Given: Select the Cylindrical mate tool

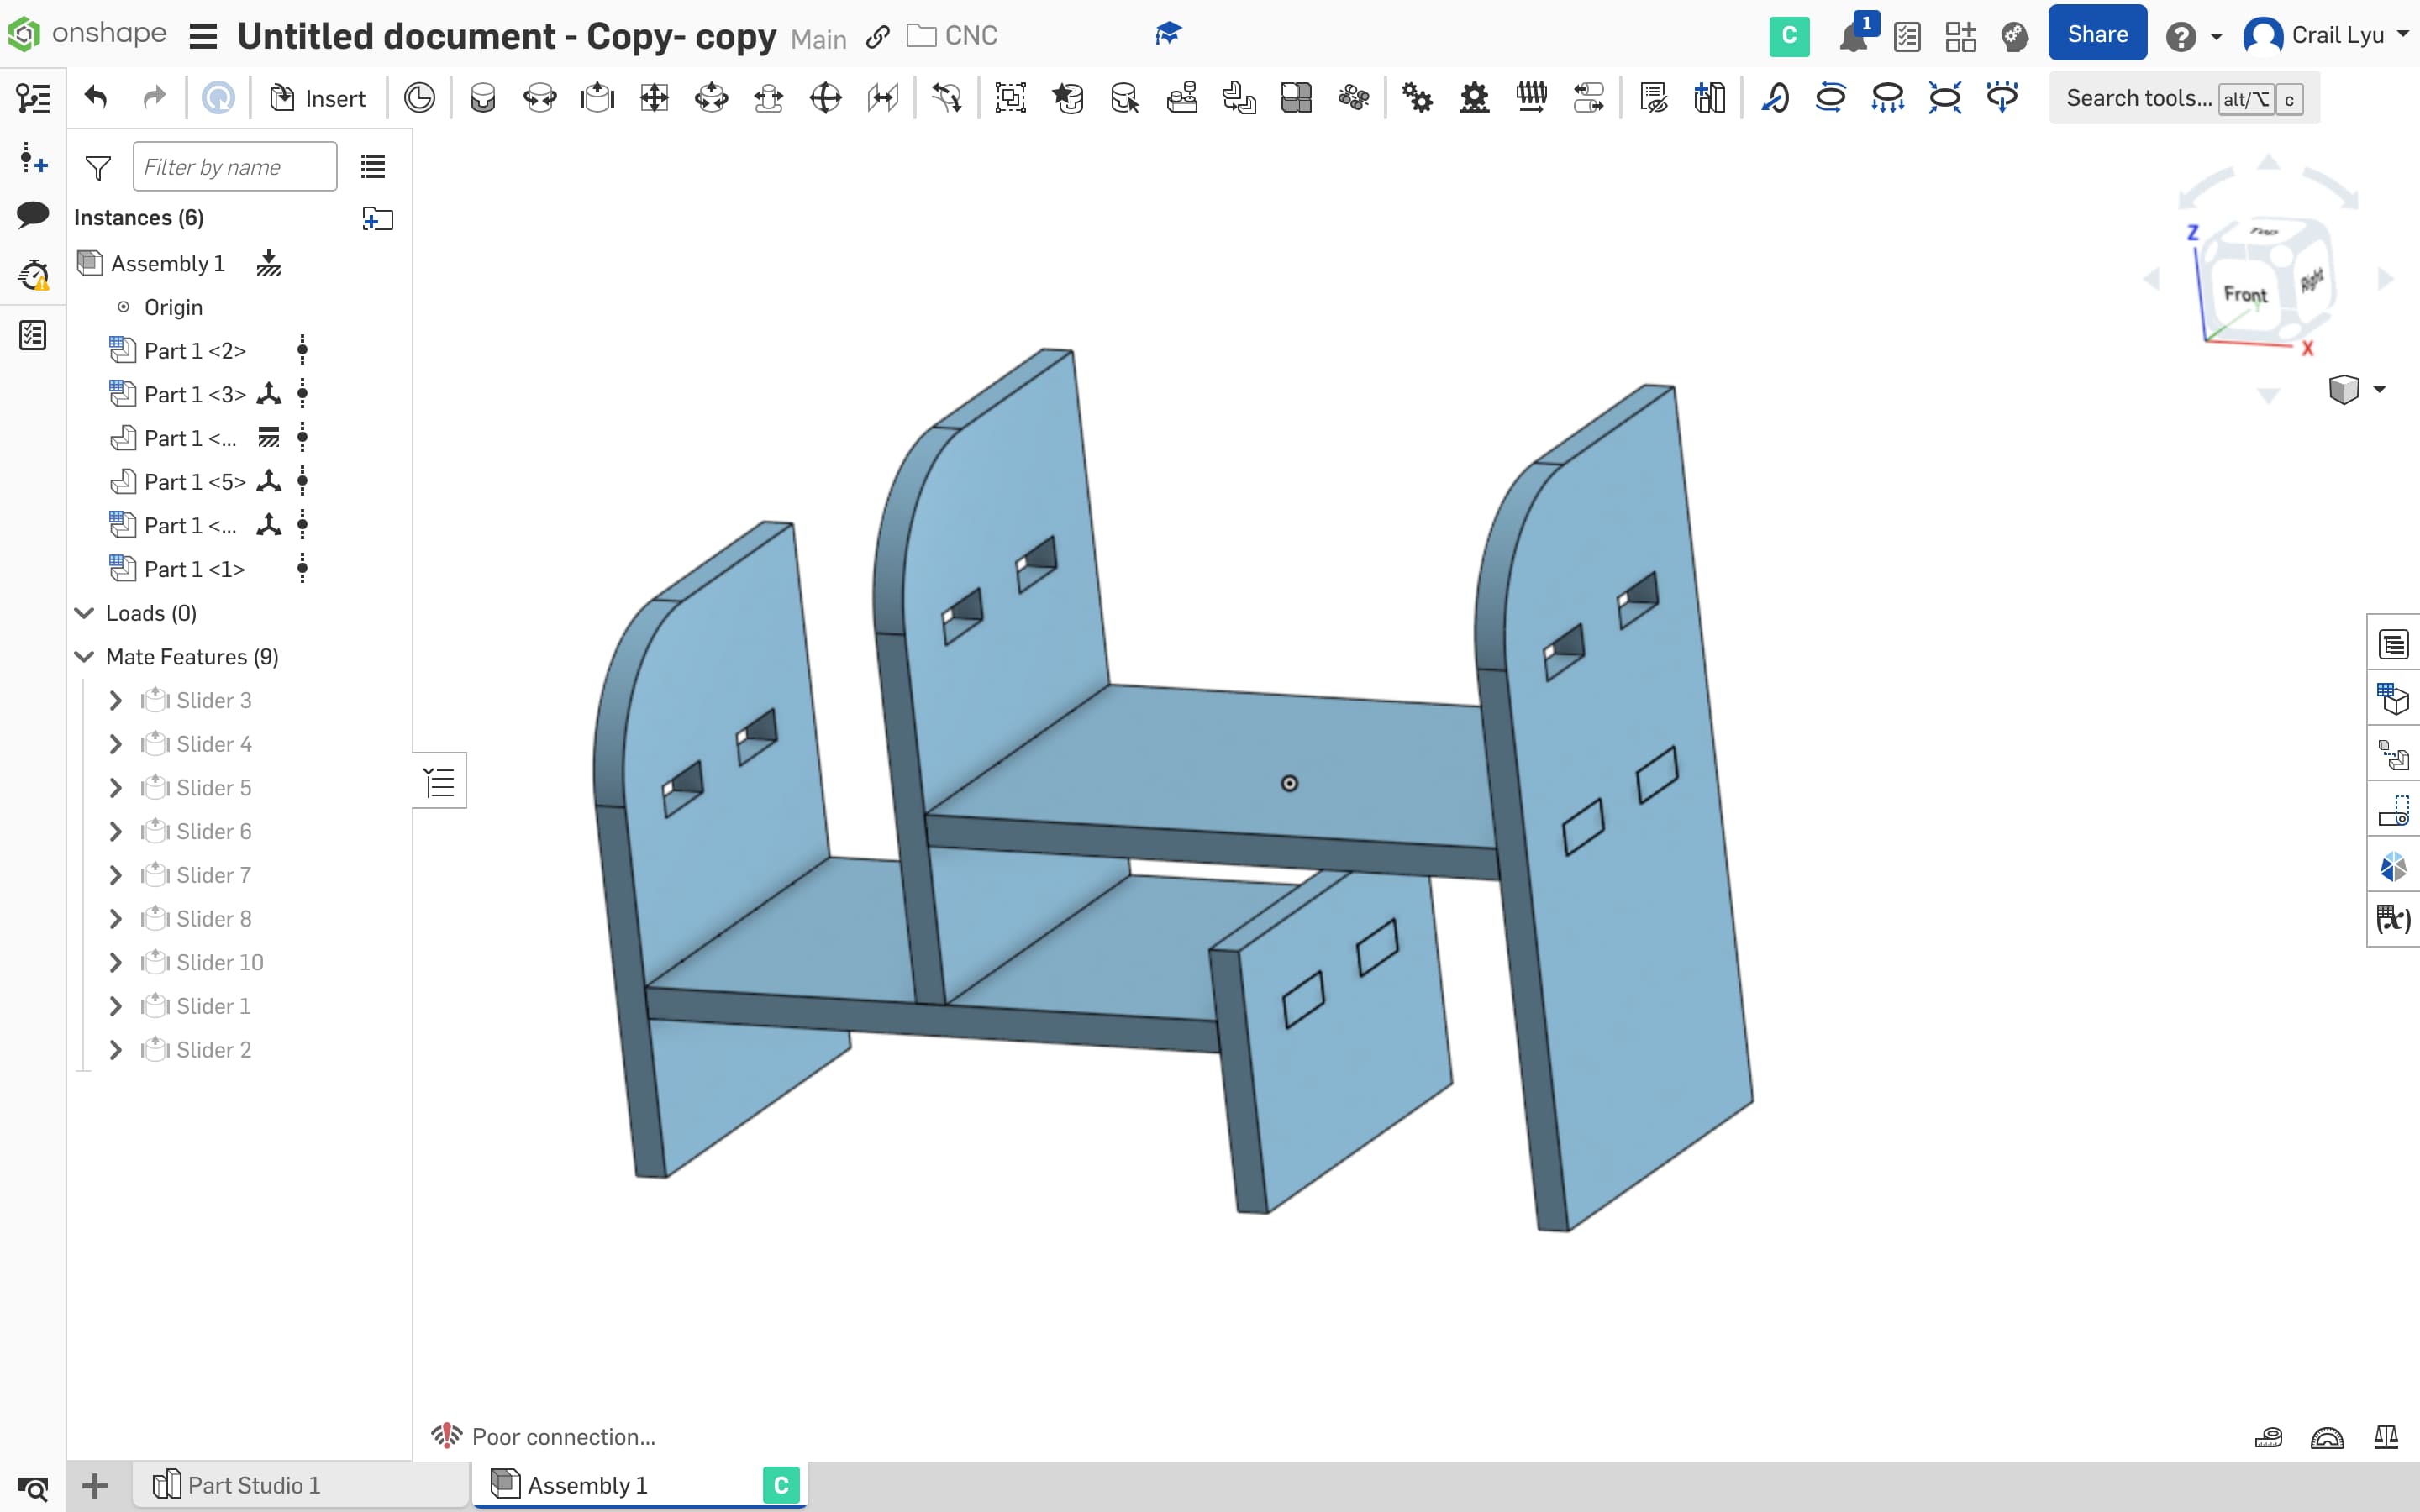Looking at the screenshot, I should click(x=711, y=97).
